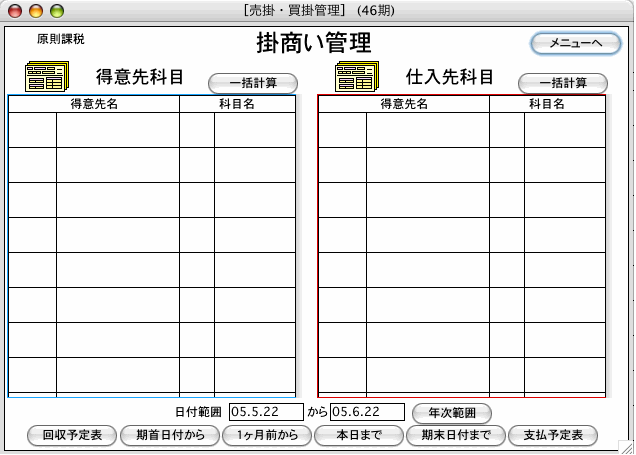Click the ledger icon beside 得意先科目
Screen dimensions: 636x455
coord(46,77)
